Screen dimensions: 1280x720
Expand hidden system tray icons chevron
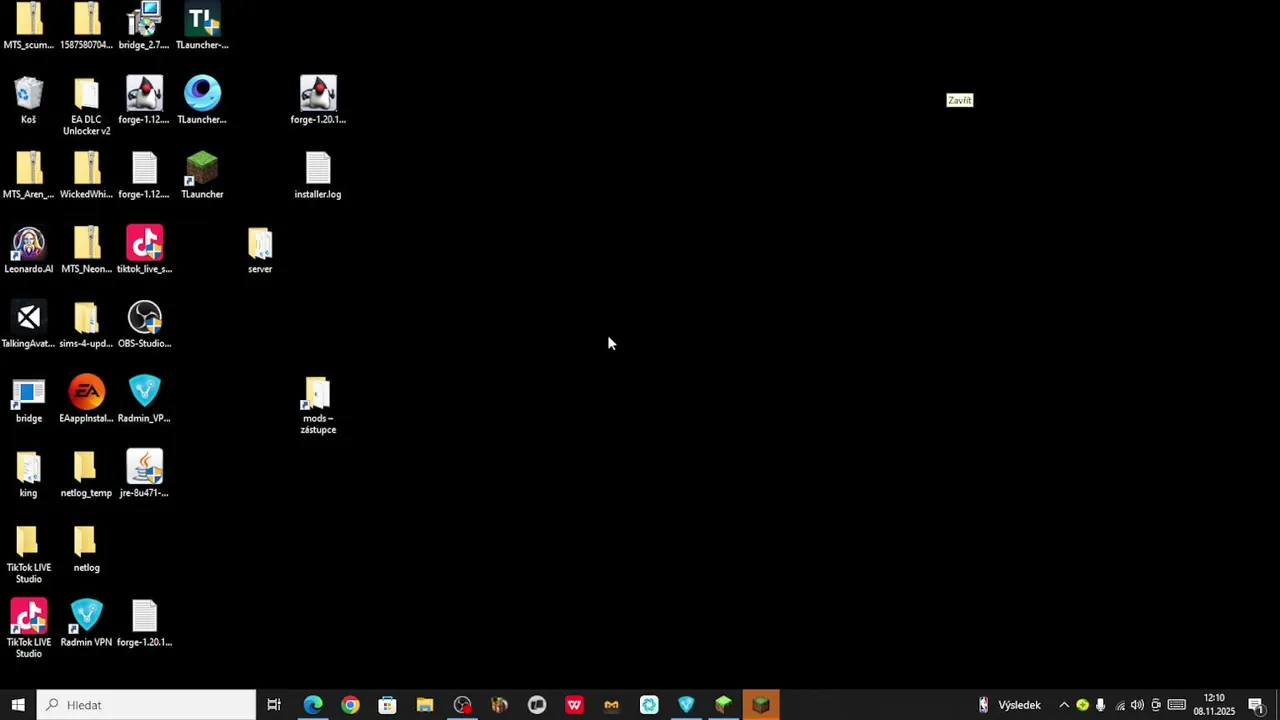coord(1064,705)
